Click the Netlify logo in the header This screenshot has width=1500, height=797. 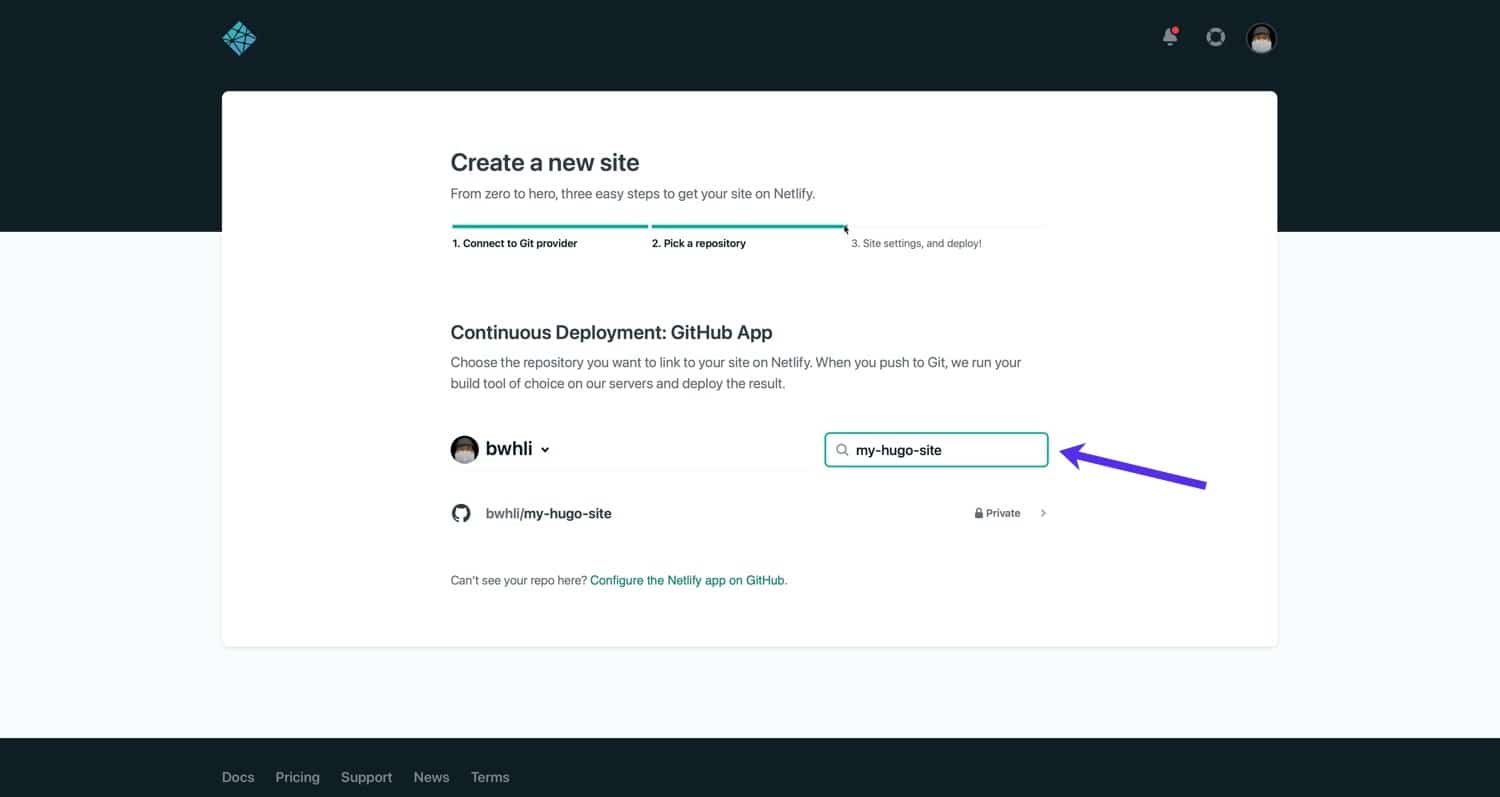239,38
